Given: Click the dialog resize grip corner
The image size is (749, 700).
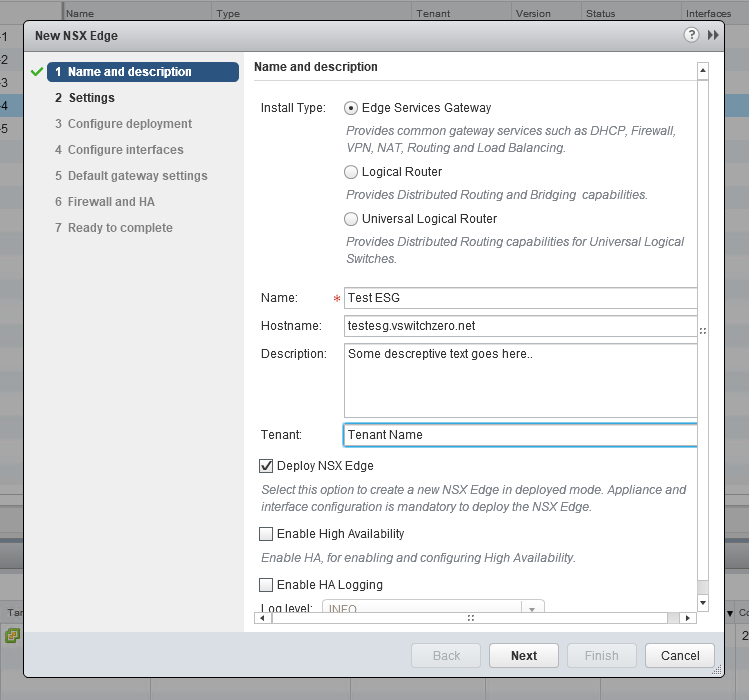Looking at the screenshot, I should [x=717, y=670].
